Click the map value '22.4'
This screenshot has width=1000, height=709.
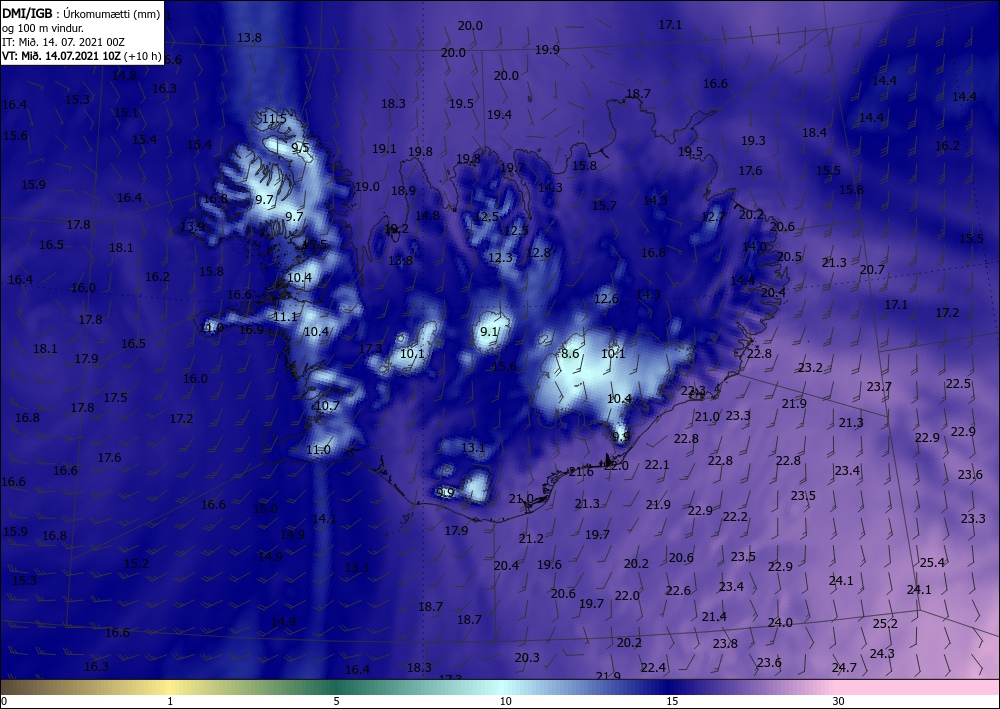point(653,668)
